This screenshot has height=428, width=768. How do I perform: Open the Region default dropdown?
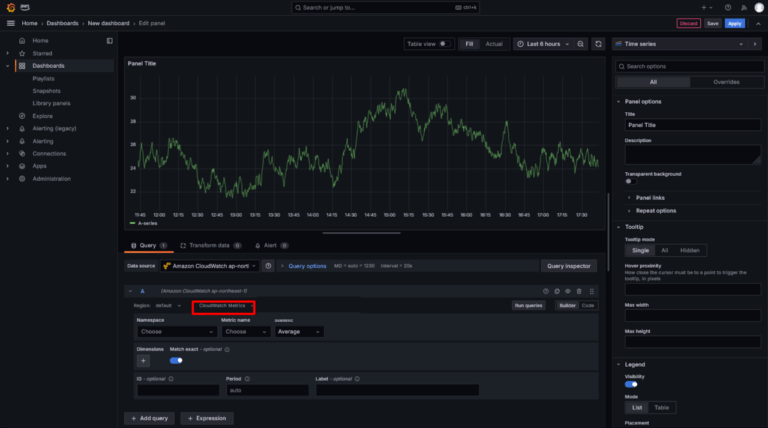coord(168,306)
